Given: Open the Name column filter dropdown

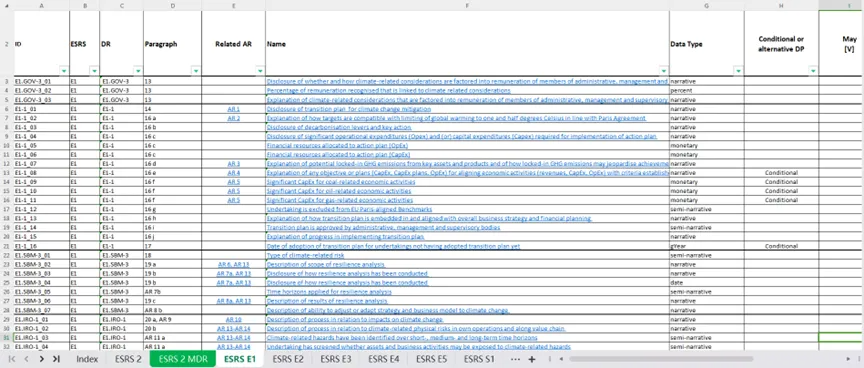Looking at the screenshot, I should pos(663,71).
